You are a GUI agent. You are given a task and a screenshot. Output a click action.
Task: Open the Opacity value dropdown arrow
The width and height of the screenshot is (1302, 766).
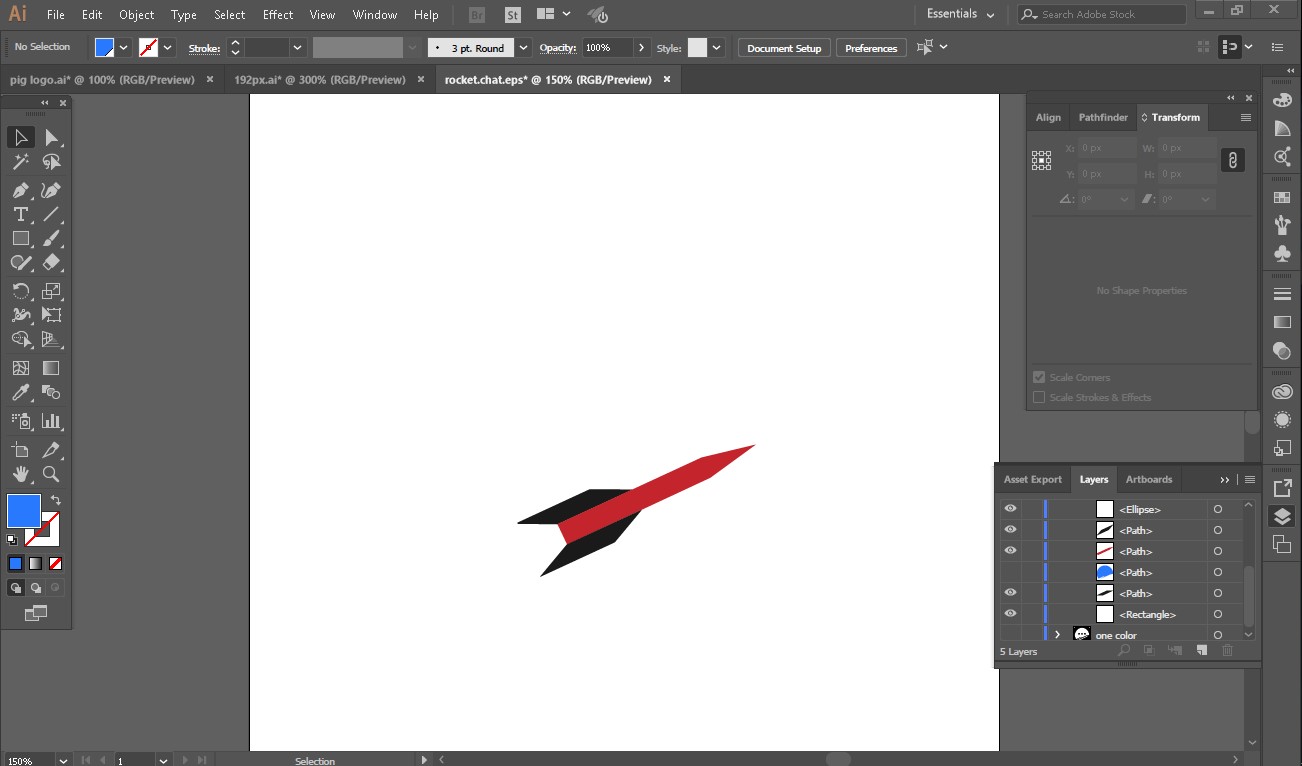[641, 48]
